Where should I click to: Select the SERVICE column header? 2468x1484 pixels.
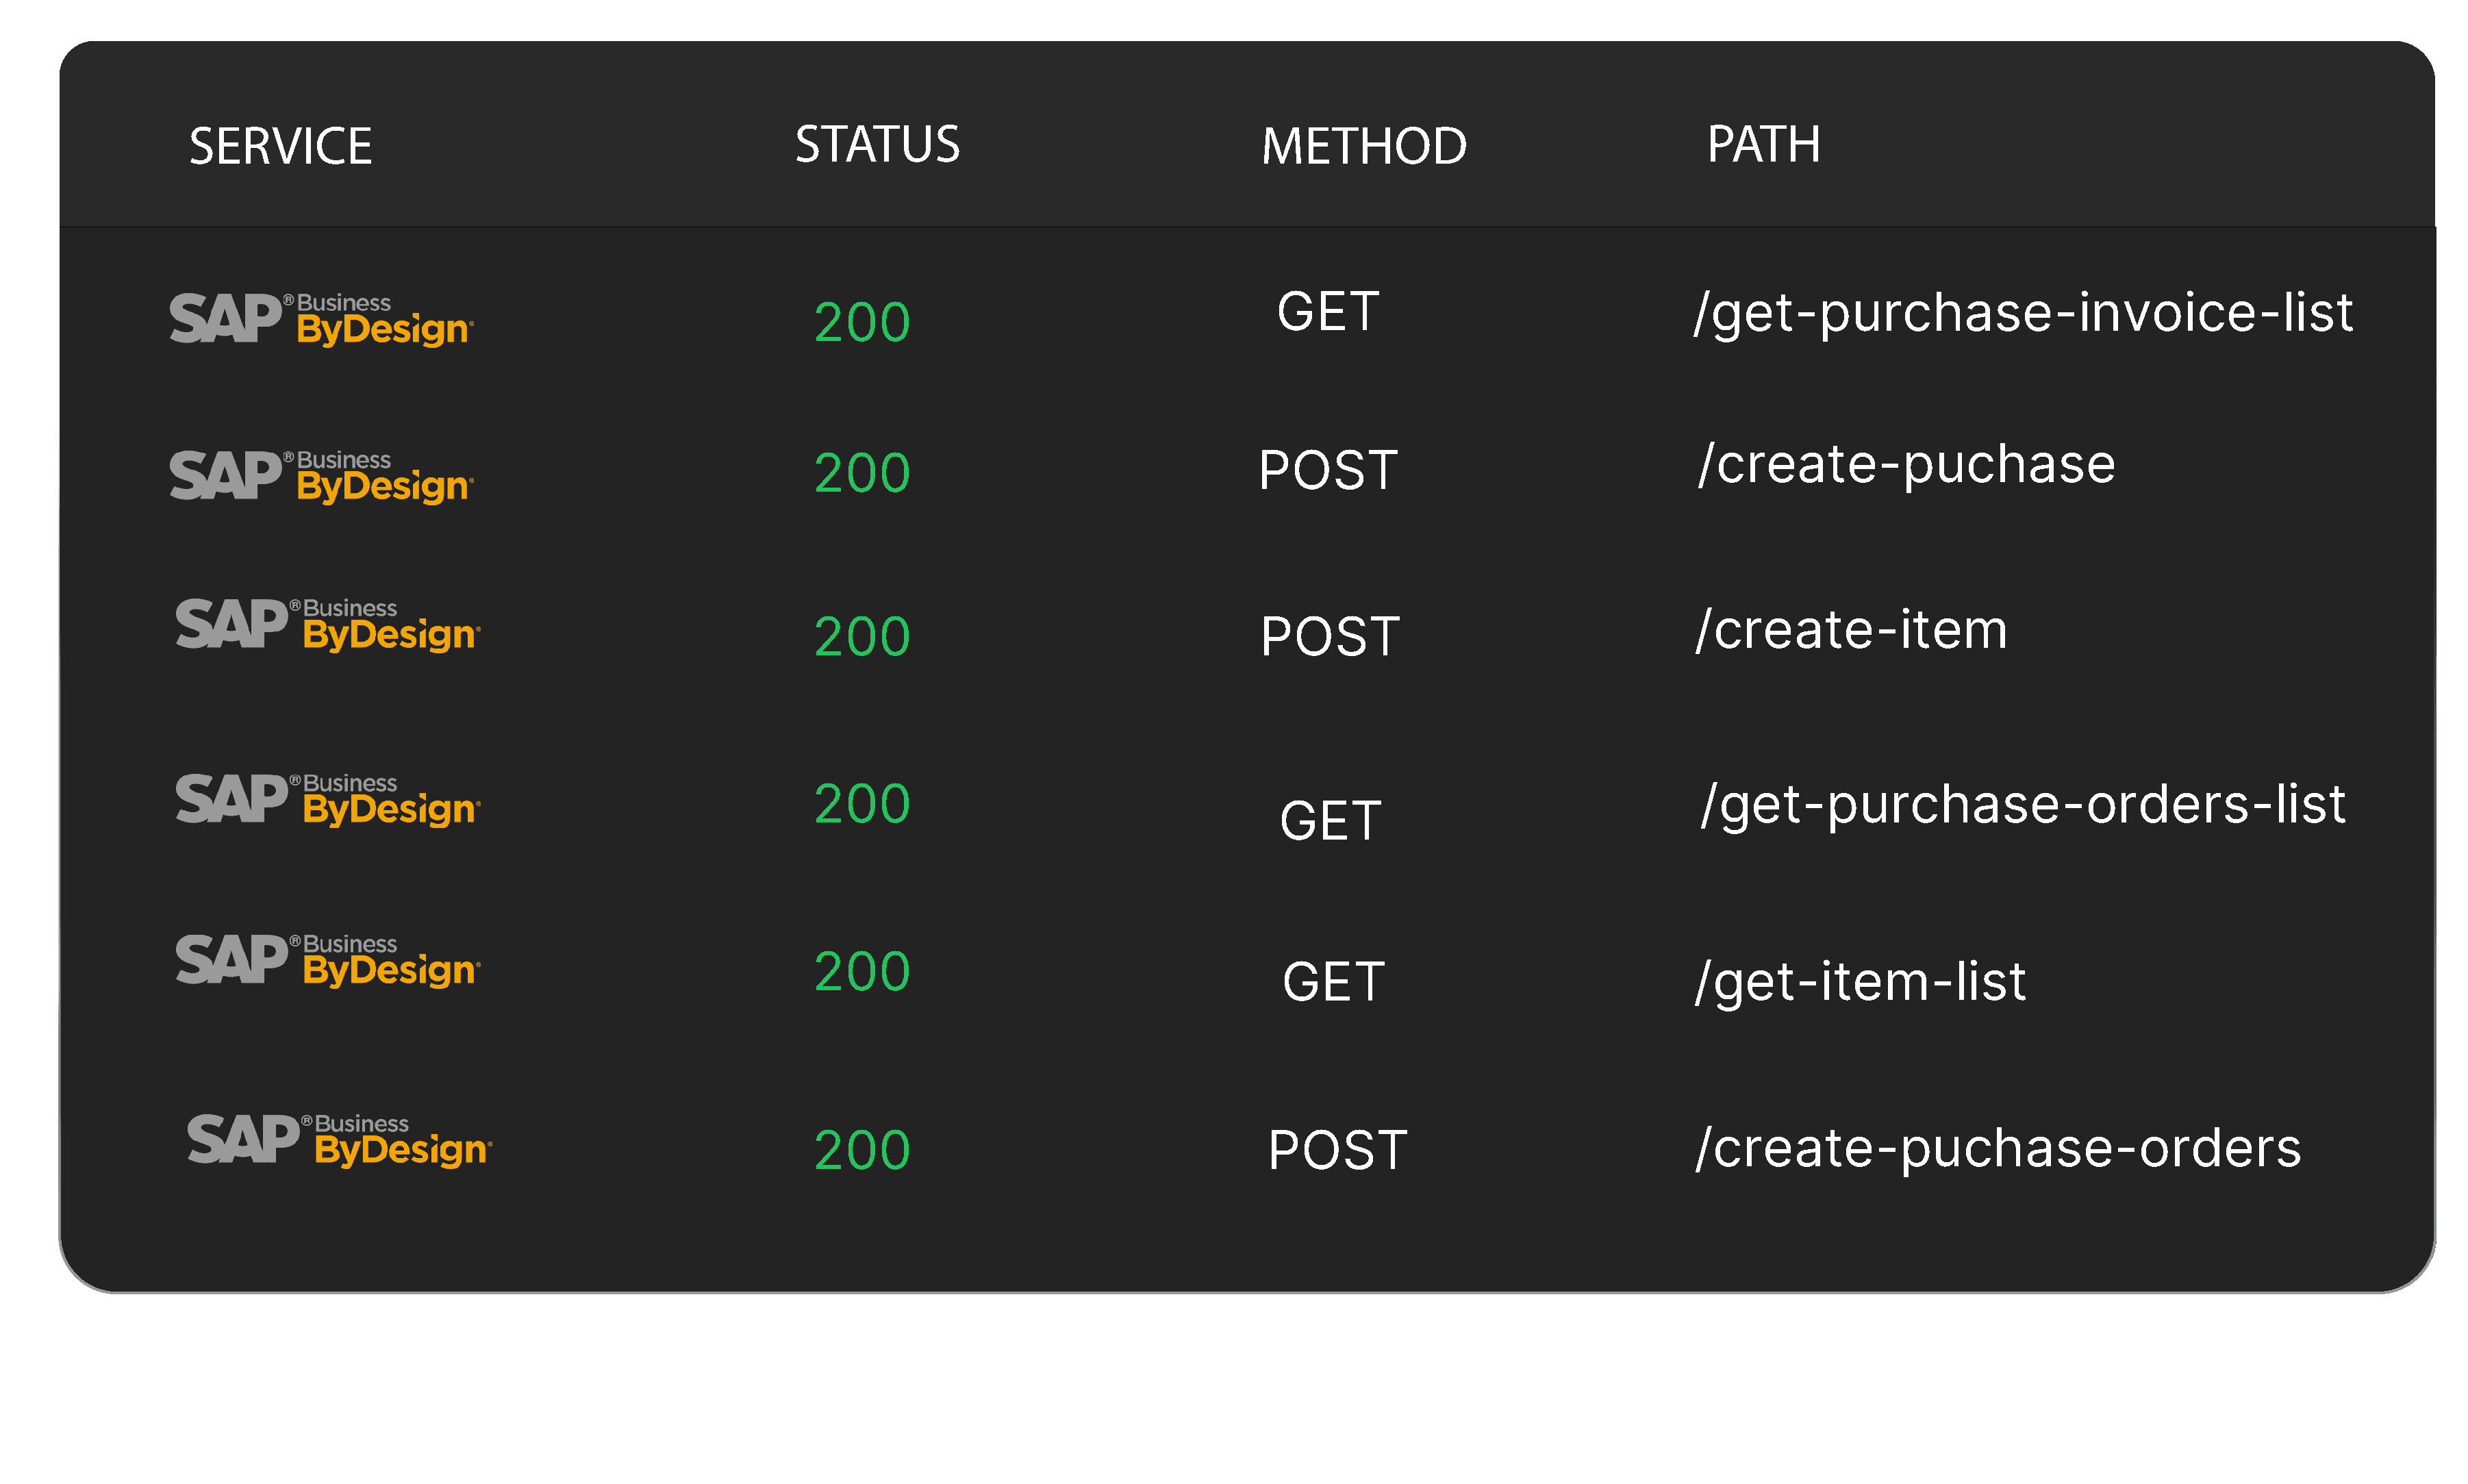280,146
